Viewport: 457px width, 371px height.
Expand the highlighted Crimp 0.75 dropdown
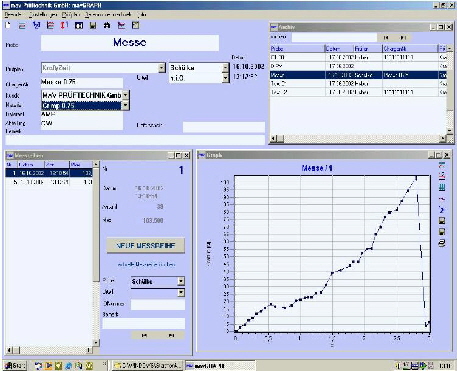[x=126, y=106]
